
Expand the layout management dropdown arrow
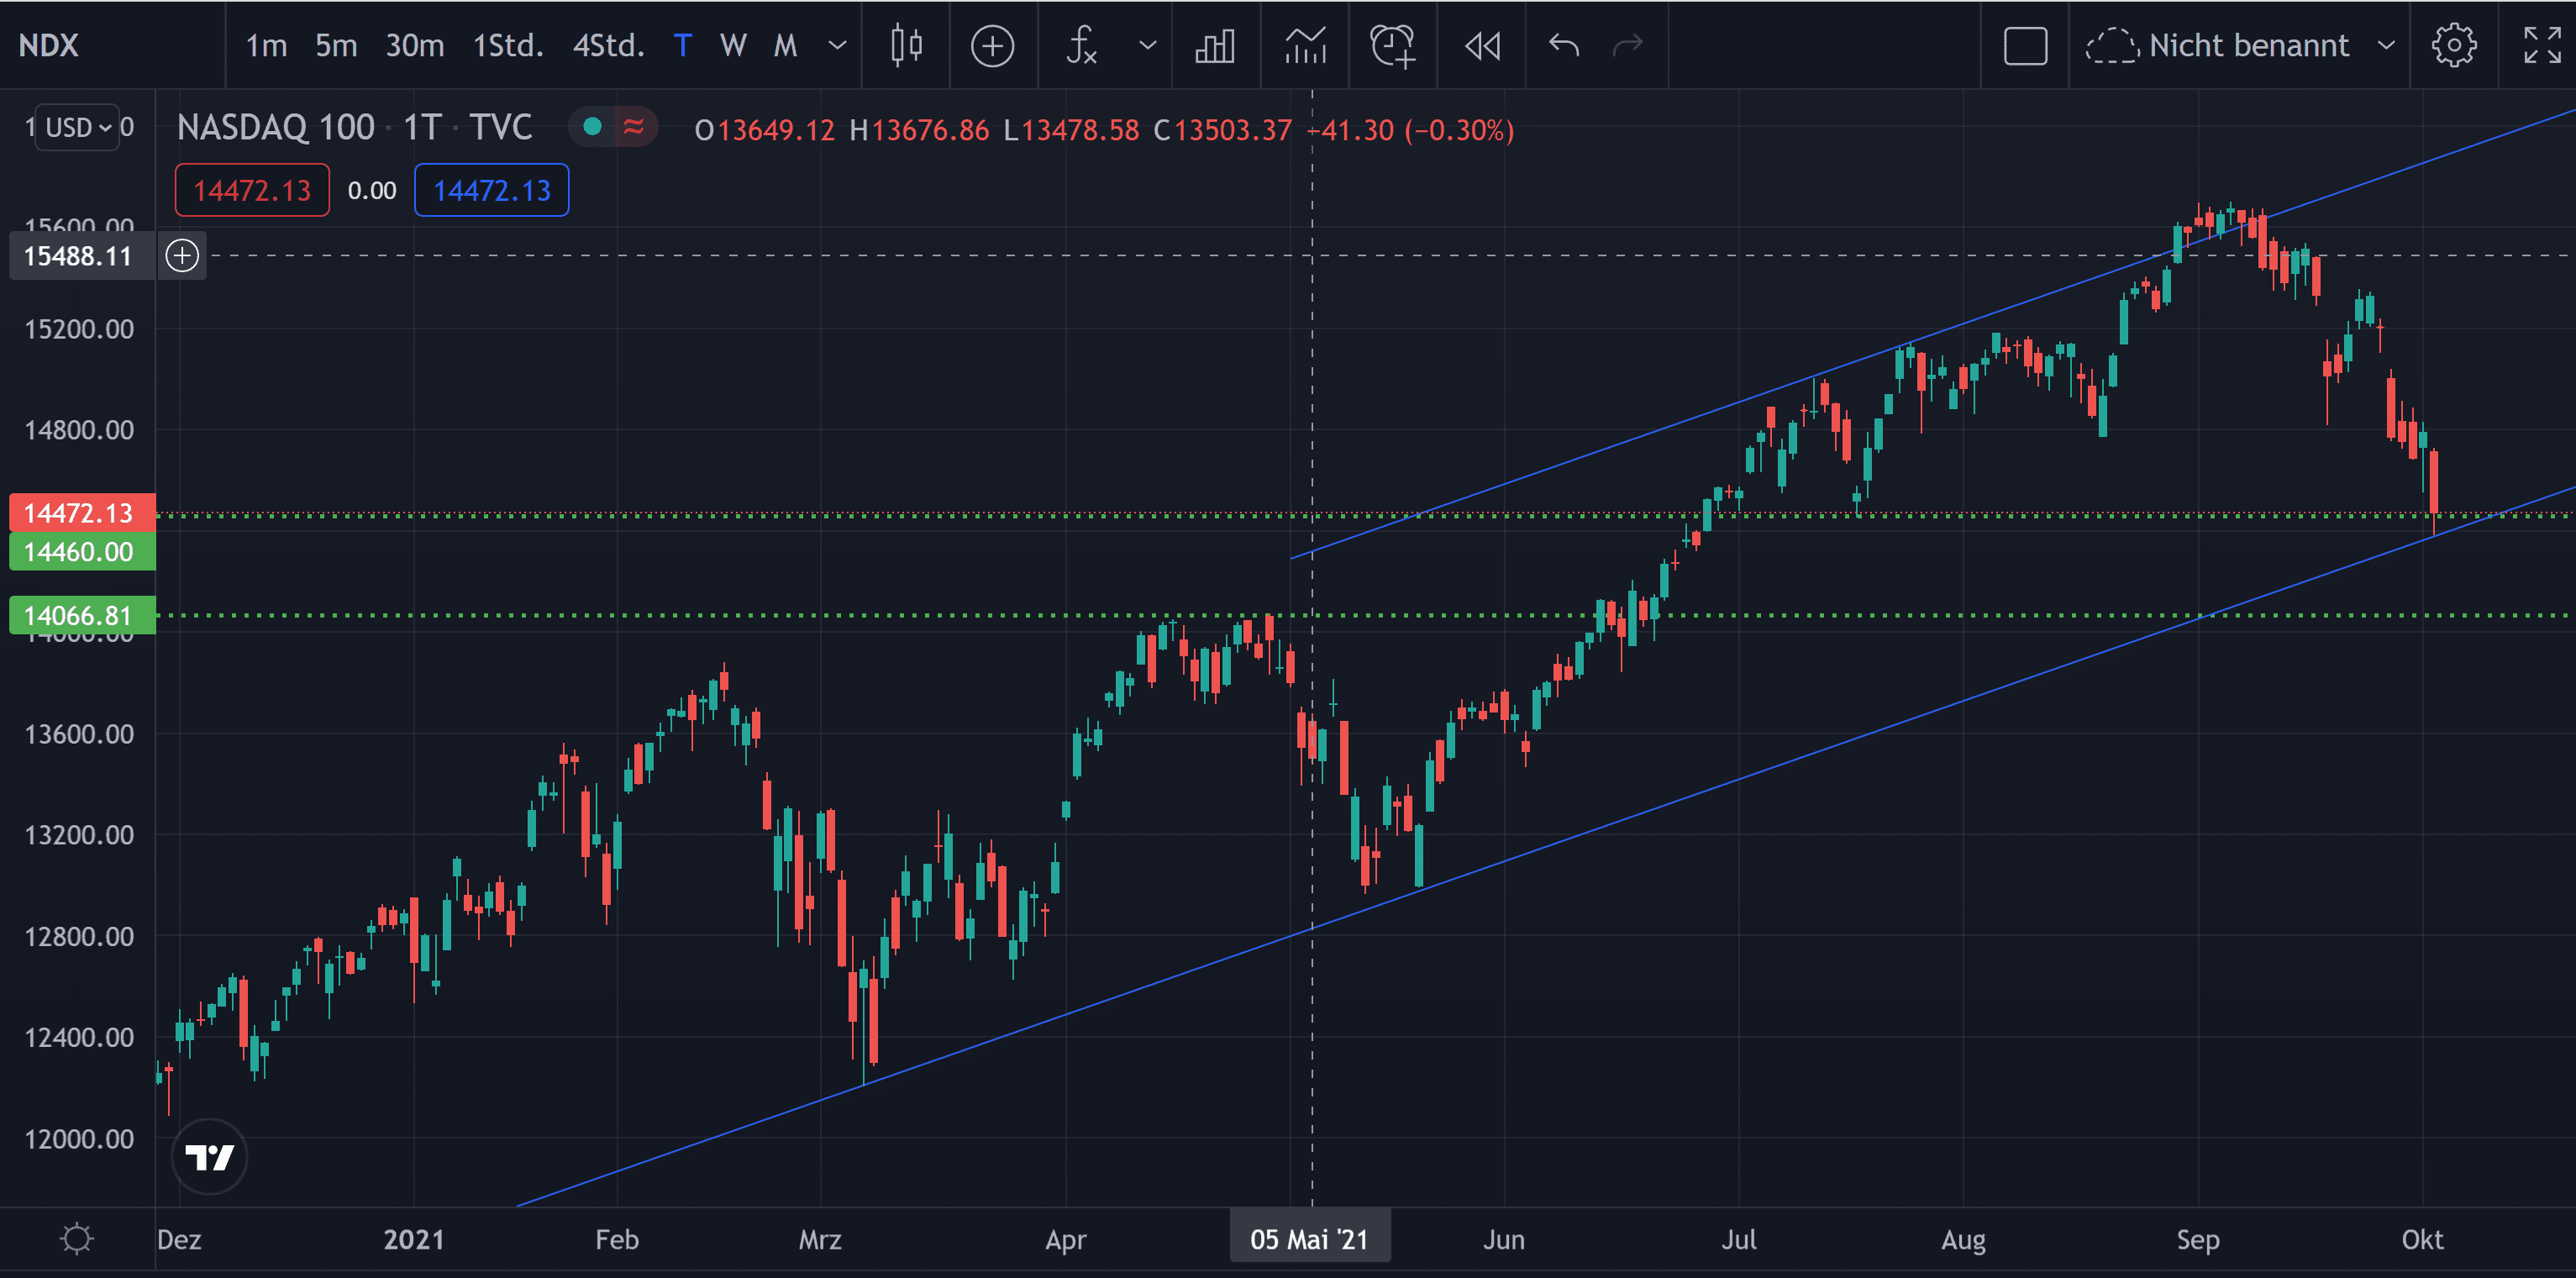pyautogui.click(x=2386, y=45)
